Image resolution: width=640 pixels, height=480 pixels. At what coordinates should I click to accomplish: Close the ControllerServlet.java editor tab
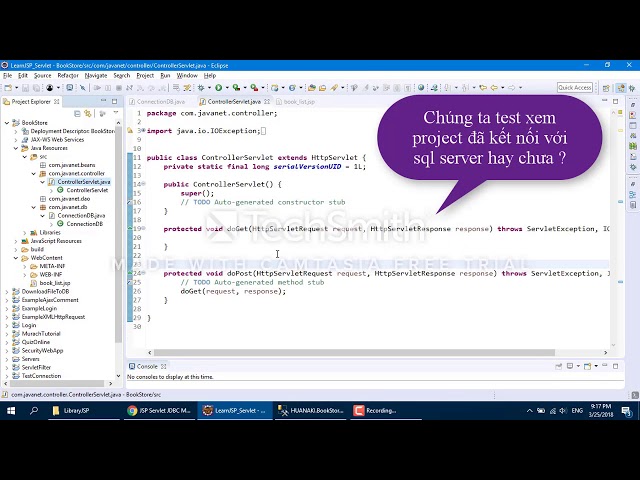[267, 101]
